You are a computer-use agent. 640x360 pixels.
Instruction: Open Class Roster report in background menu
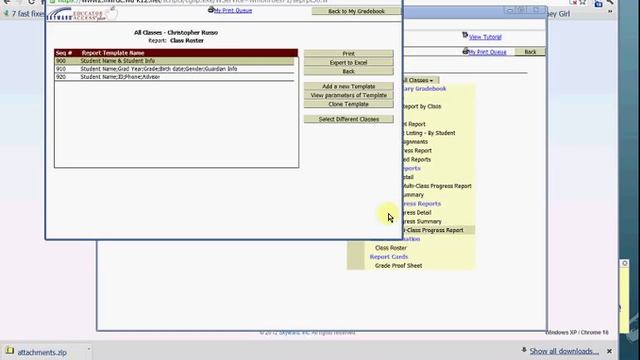point(391,248)
